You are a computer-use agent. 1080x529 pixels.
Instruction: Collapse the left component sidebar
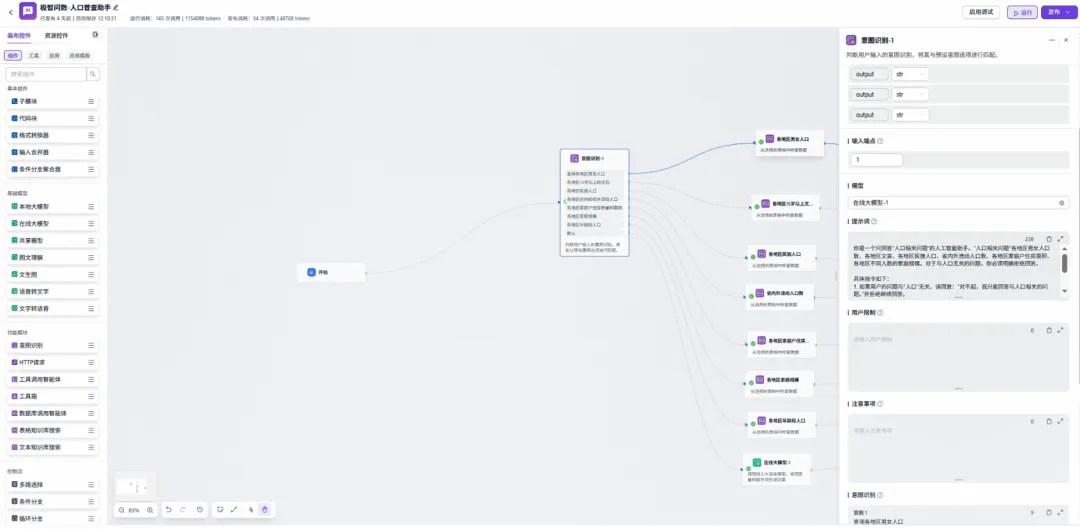point(96,34)
